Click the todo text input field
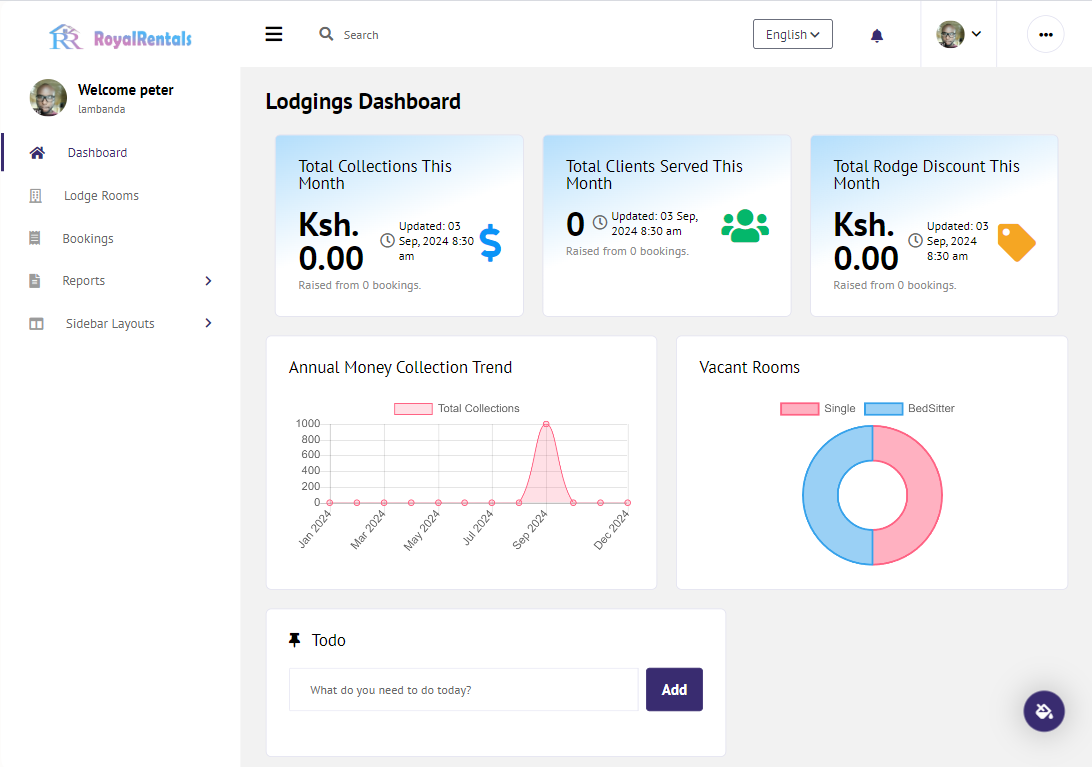This screenshot has height=767, width=1092. click(x=464, y=690)
